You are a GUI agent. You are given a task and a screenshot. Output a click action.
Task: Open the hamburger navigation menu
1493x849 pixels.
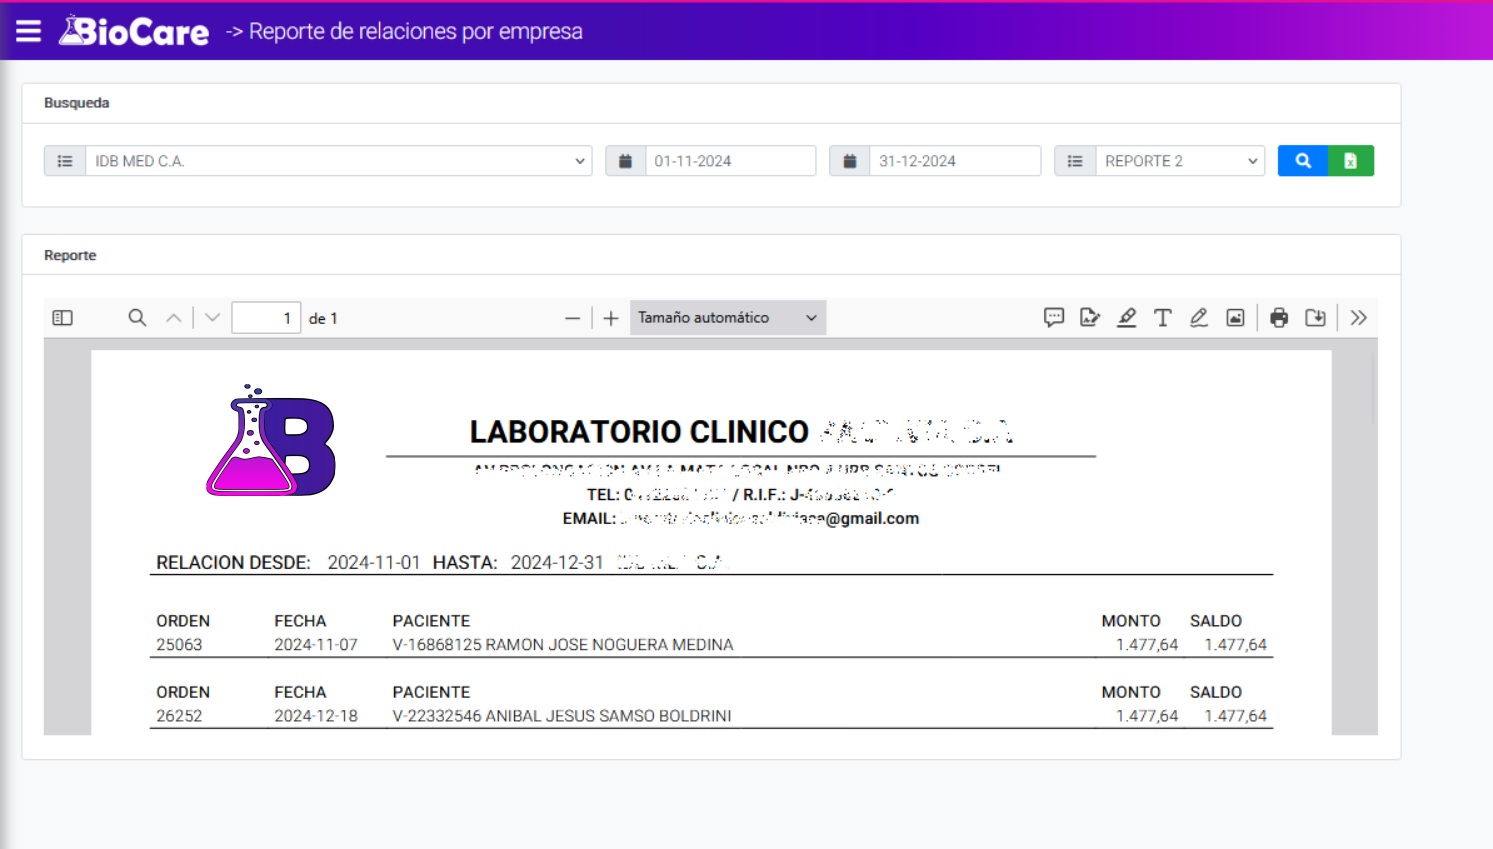click(x=28, y=31)
